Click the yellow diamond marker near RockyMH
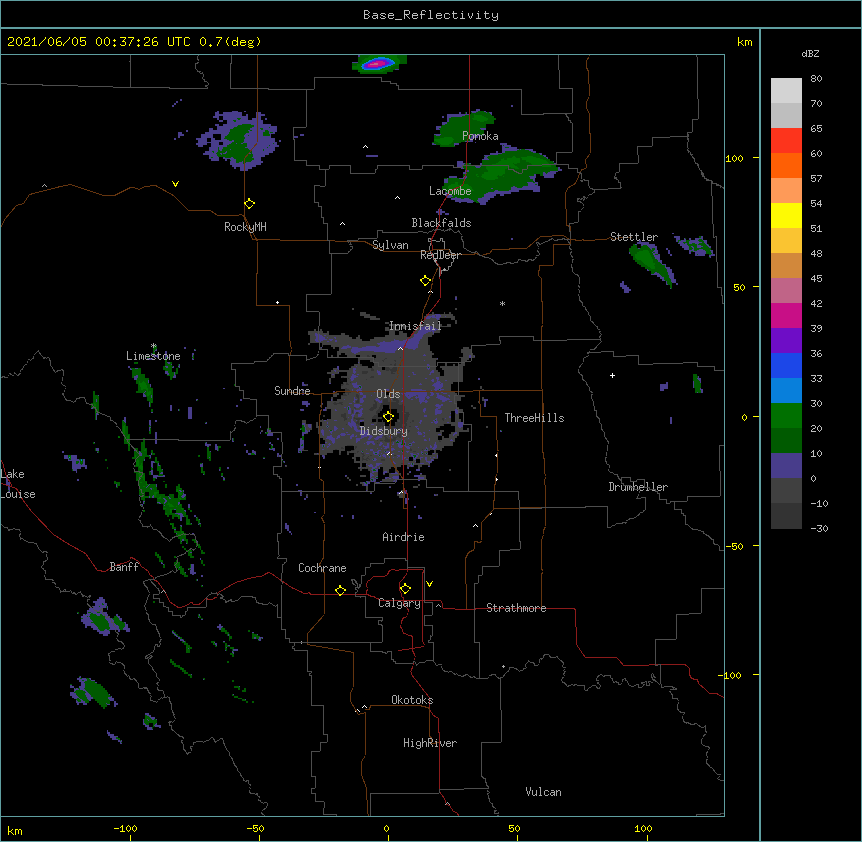Viewport: 862px width, 842px height. [250, 204]
